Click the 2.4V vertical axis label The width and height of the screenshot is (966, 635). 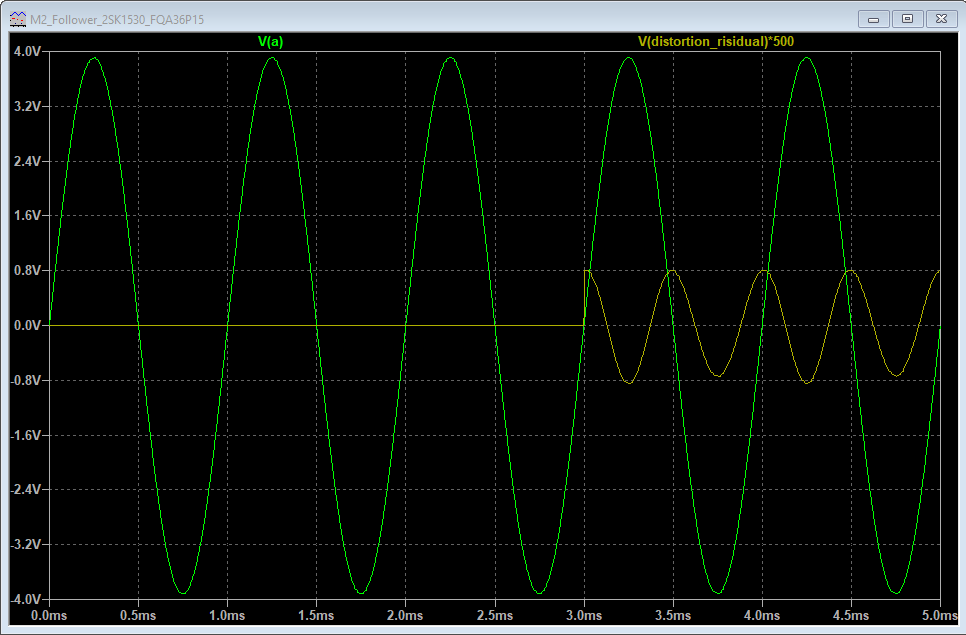(27, 161)
